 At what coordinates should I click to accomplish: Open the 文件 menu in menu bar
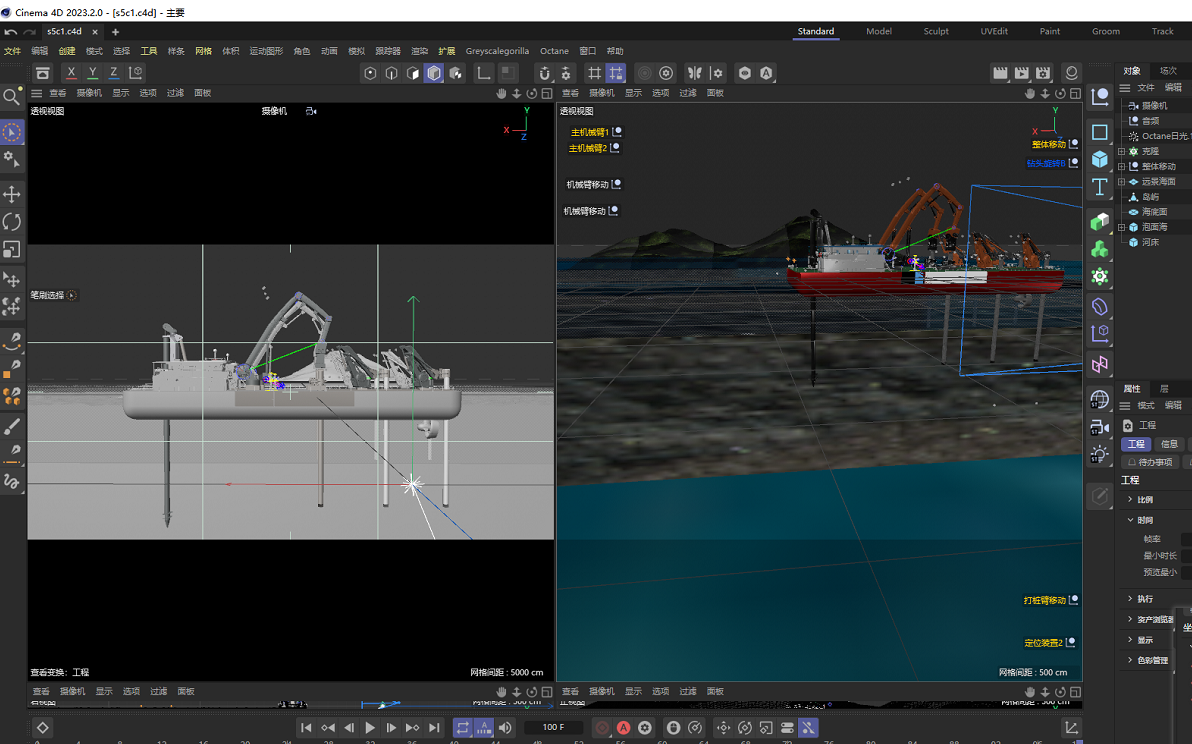point(13,51)
